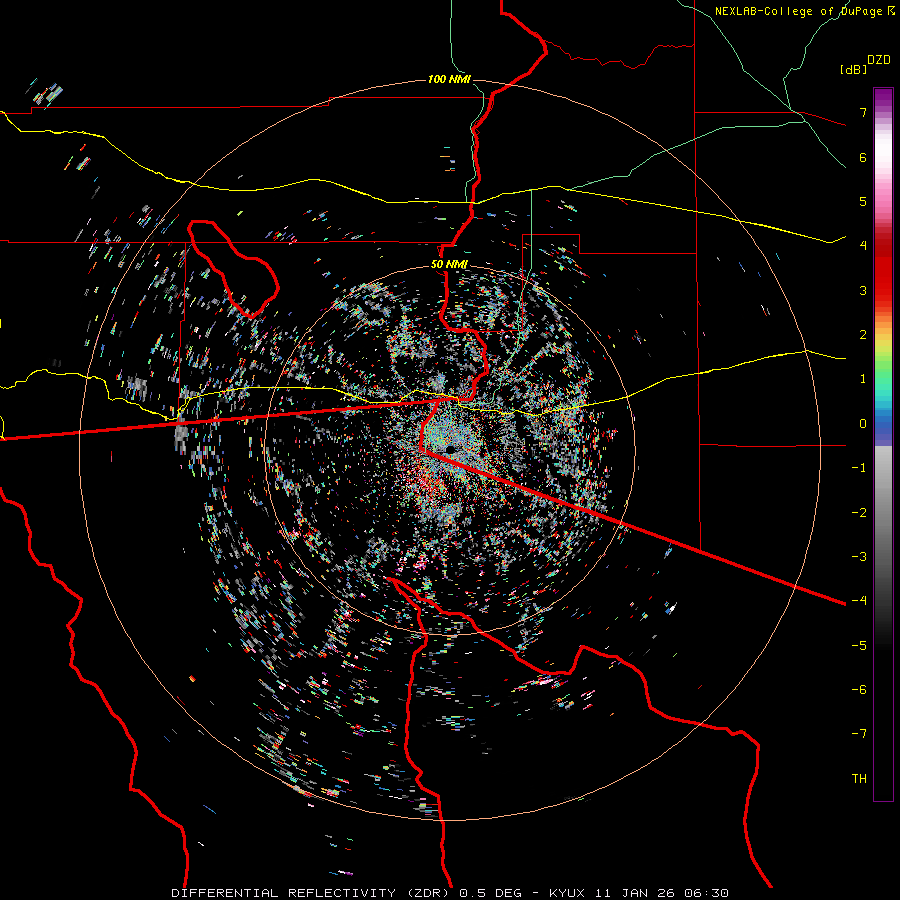The height and width of the screenshot is (900, 900).
Task: Click the positive 4 dB scale tick label
Action: pyautogui.click(x=863, y=246)
